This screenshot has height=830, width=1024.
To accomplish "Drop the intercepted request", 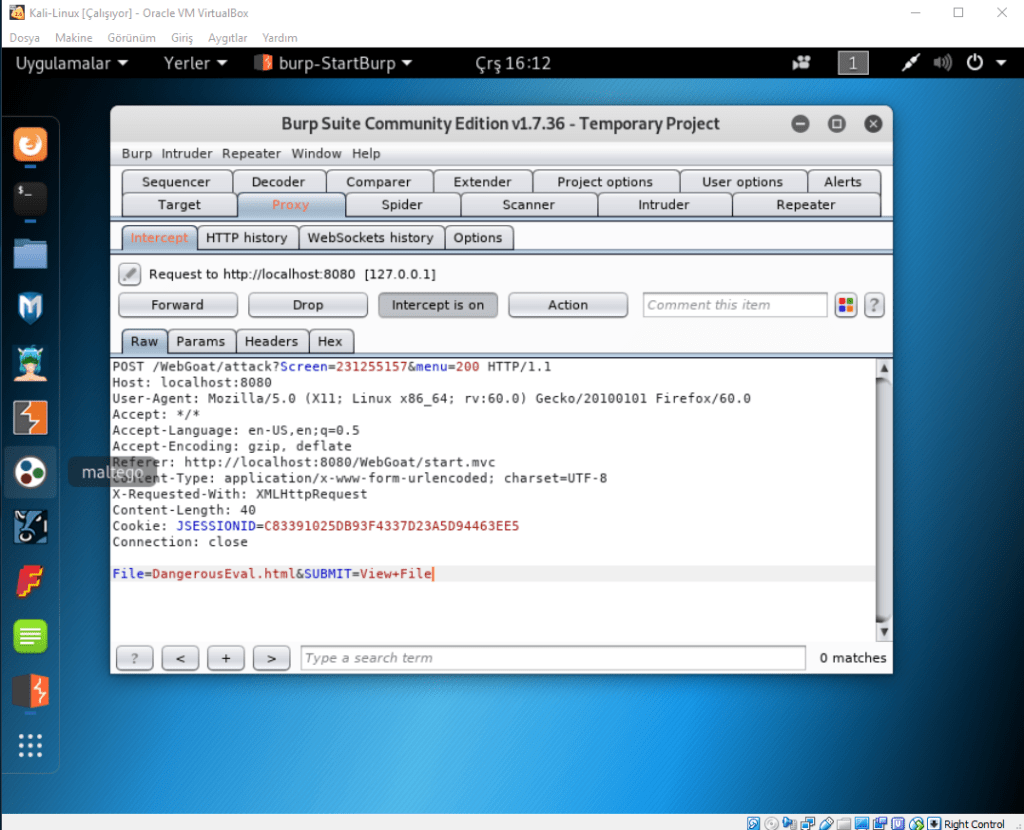I will click(308, 305).
